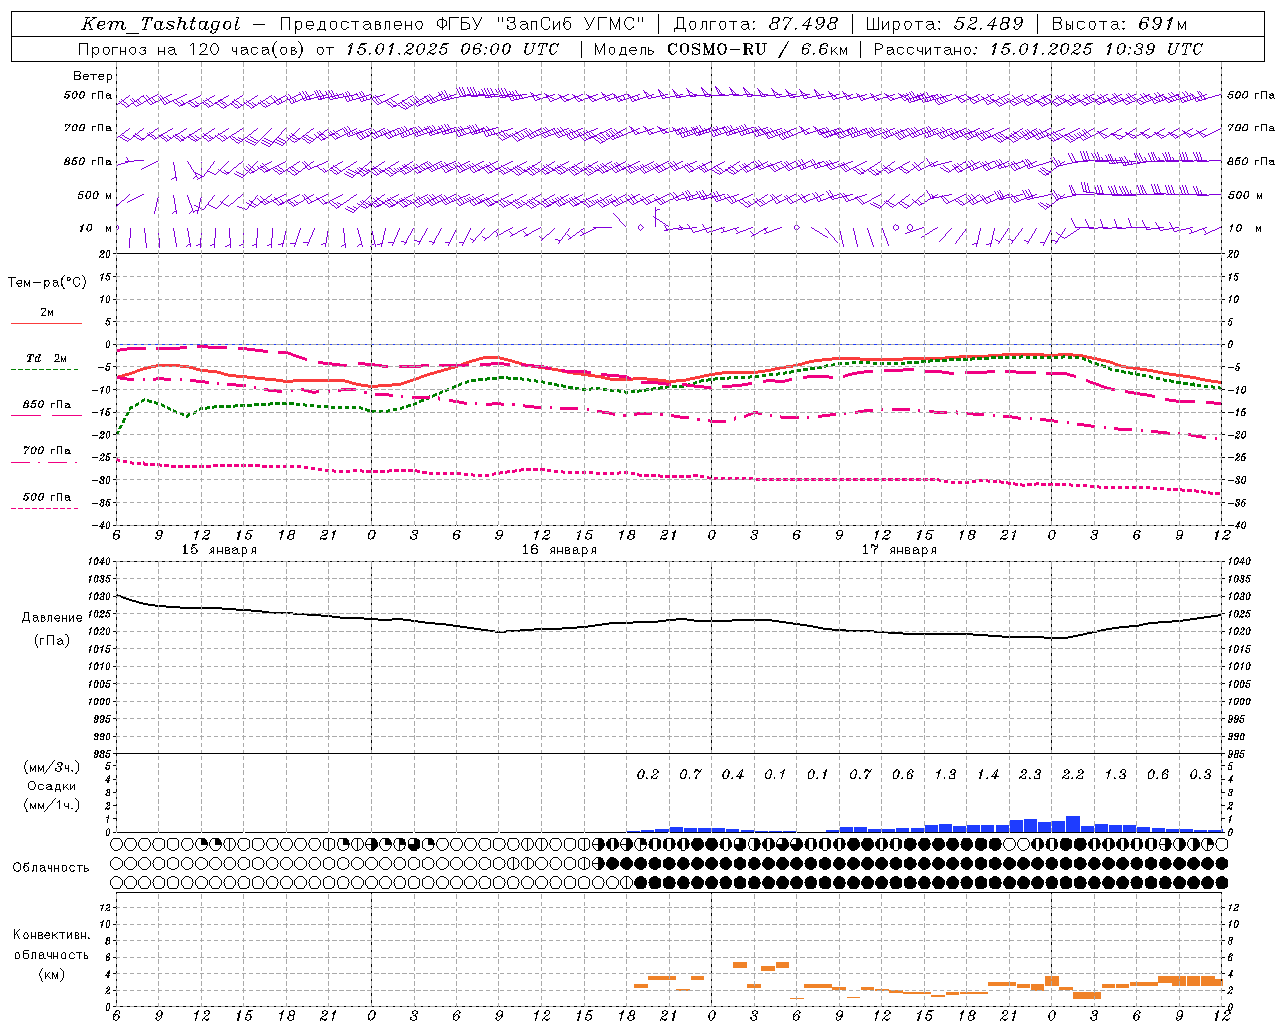Image resolution: width=1280 pixels, height=1024 pixels.
Task: Click the precipitation value 0.3
Action: [x=1200, y=774]
